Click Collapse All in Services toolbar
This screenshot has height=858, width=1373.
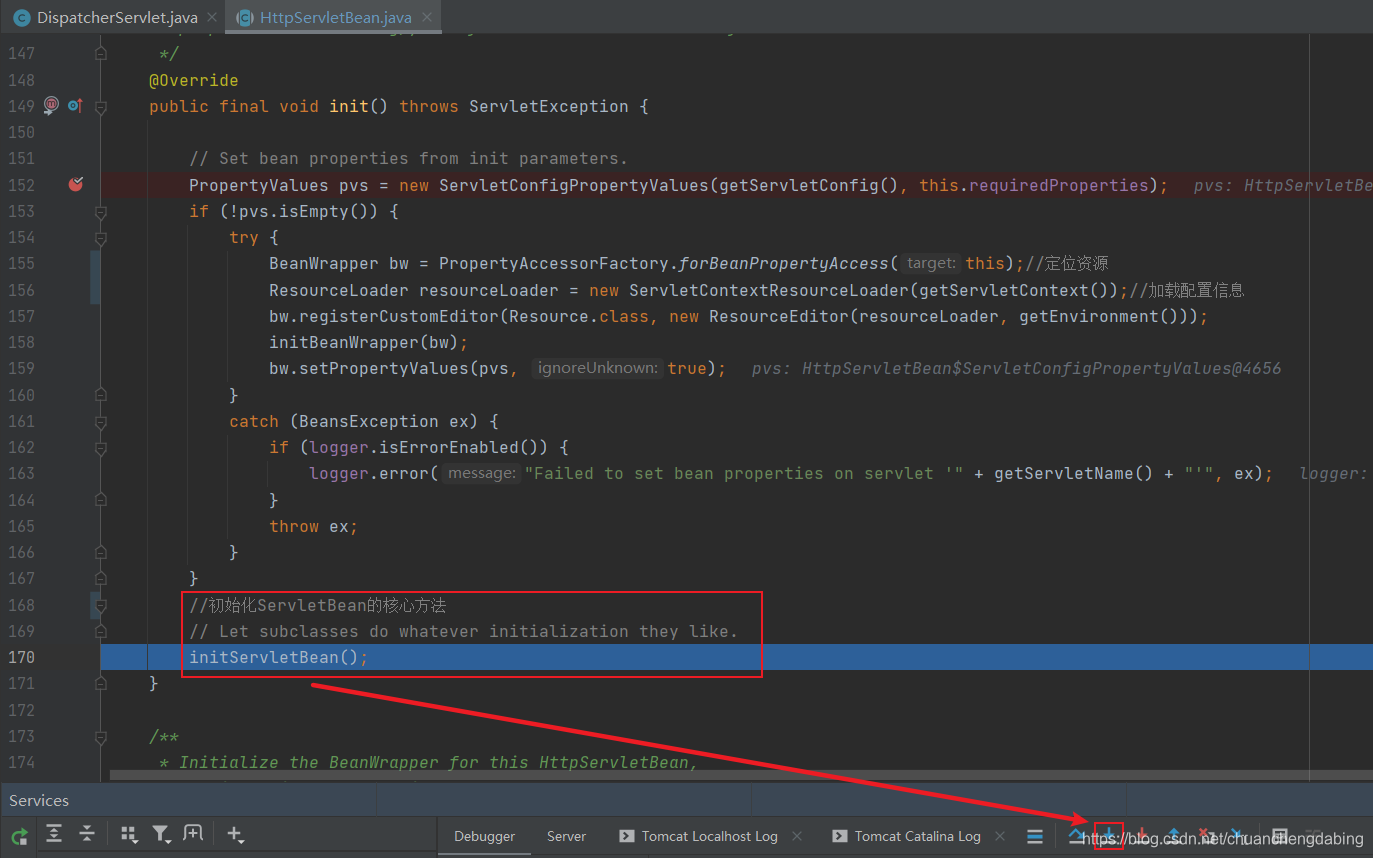pyautogui.click(x=87, y=834)
